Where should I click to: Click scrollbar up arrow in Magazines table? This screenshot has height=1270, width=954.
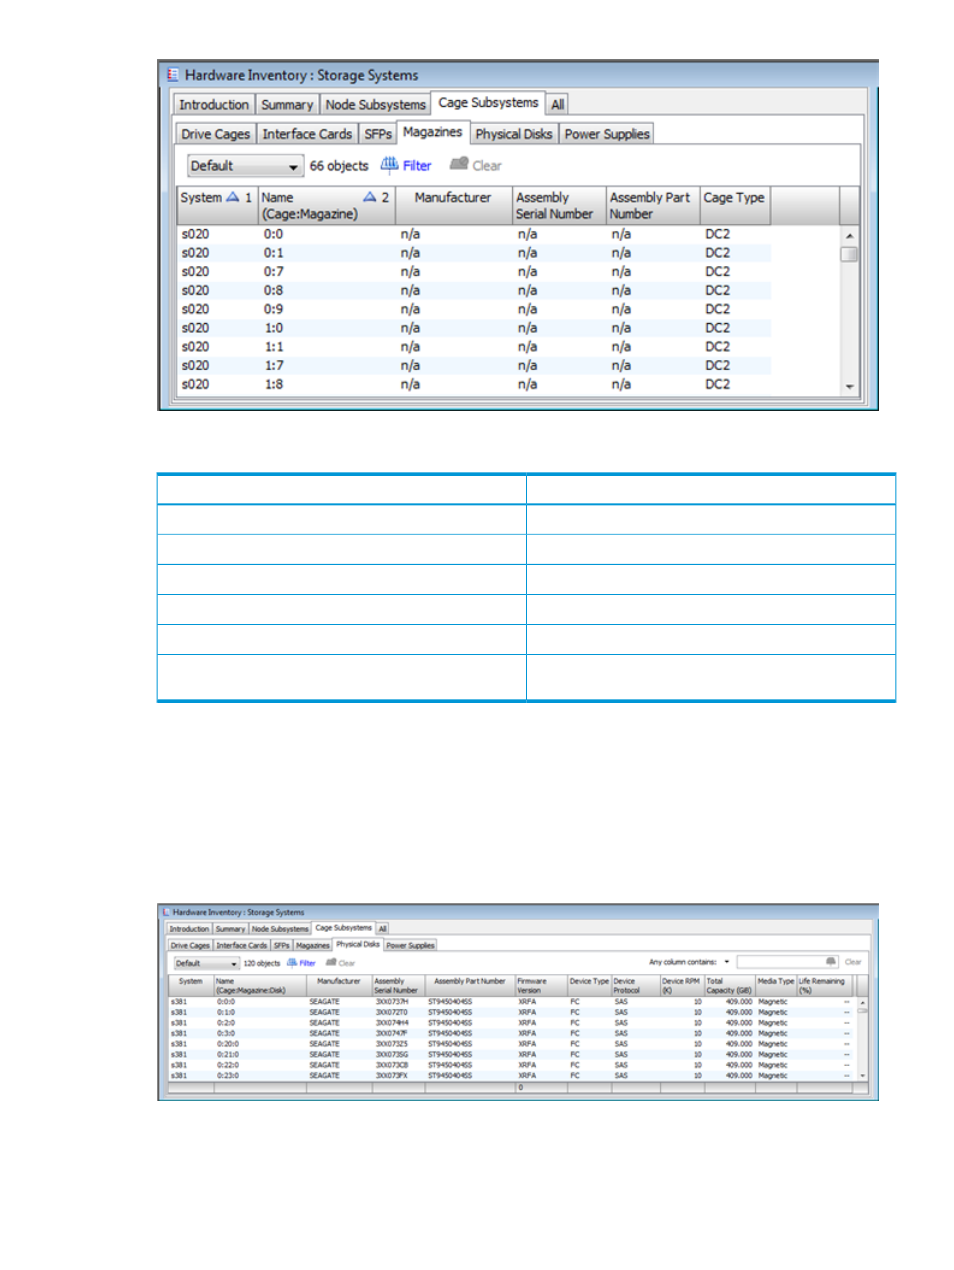pos(850,236)
